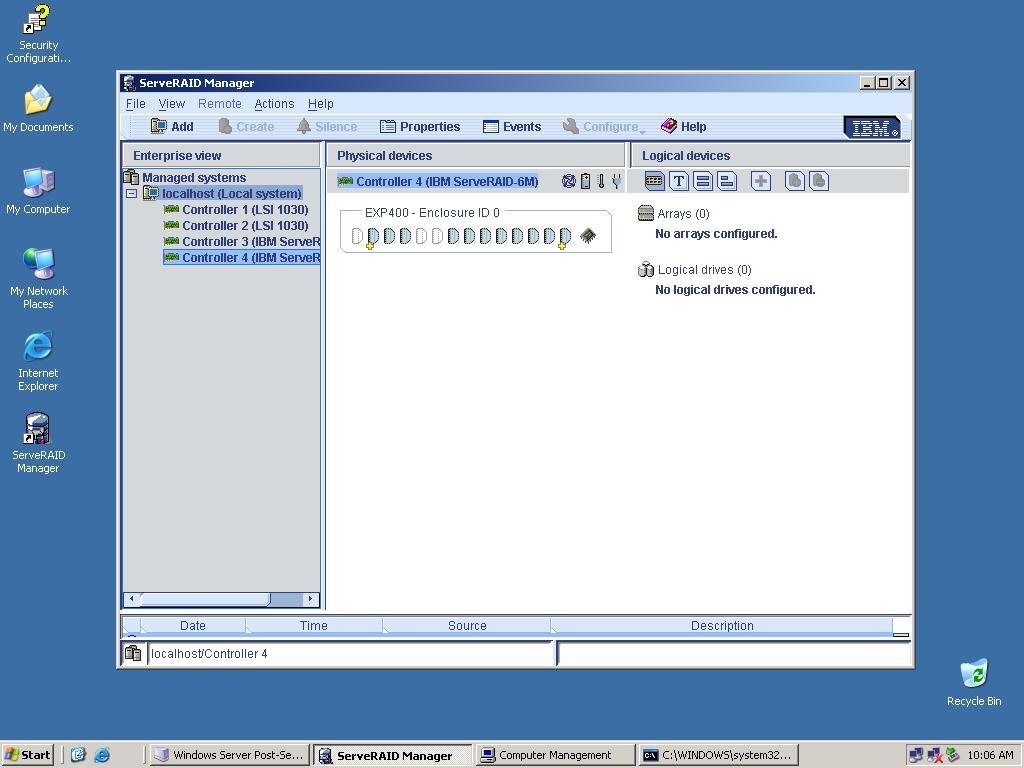Switch to the Computer Management taskbar window
This screenshot has height=768, width=1024.
[x=555, y=755]
